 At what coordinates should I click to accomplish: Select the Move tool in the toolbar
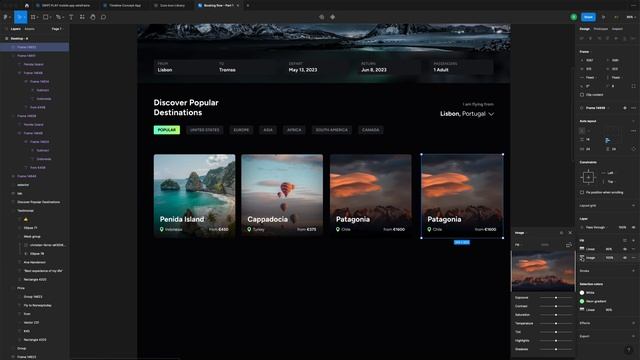coord(19,17)
